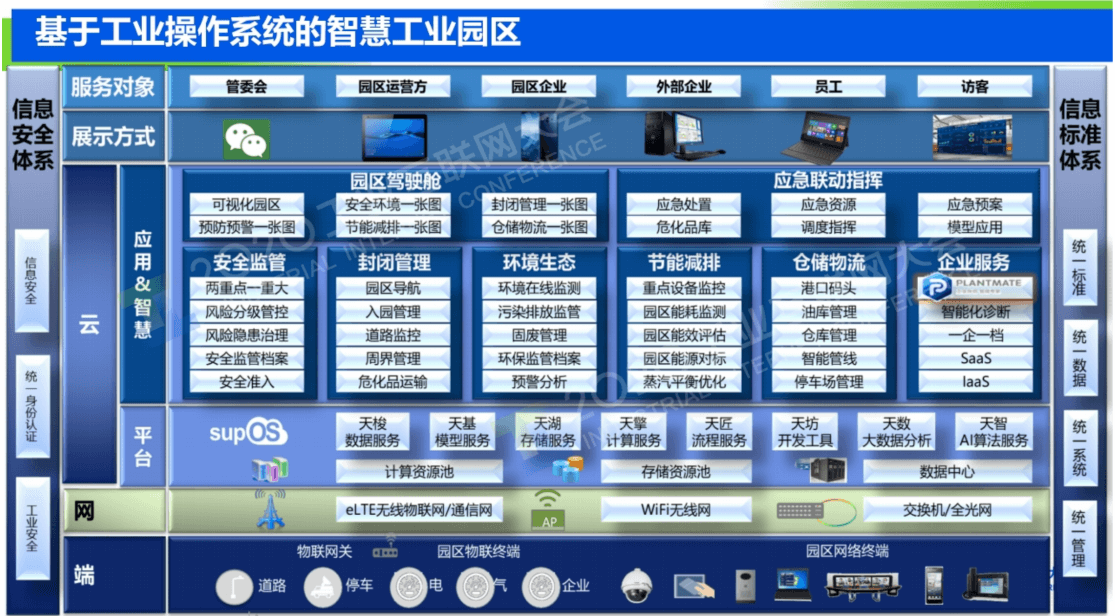Viewport: 1115px width, 616px height.
Task: Click the parking car icon
Action: pyautogui.click(x=323, y=586)
